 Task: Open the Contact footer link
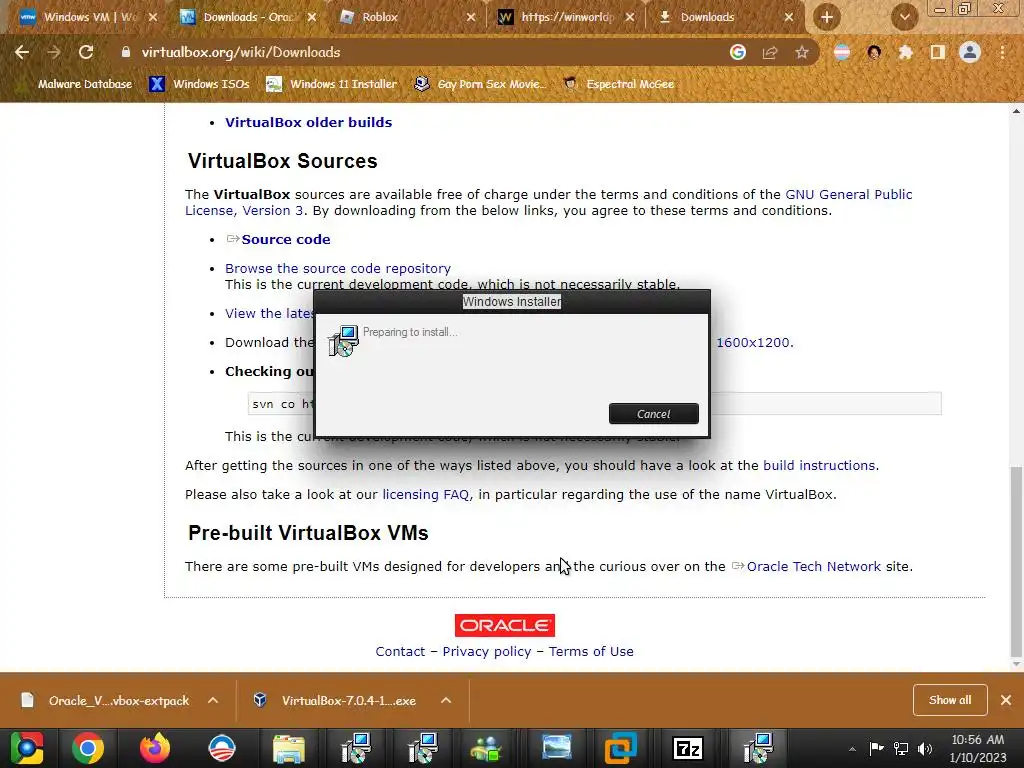coord(400,651)
